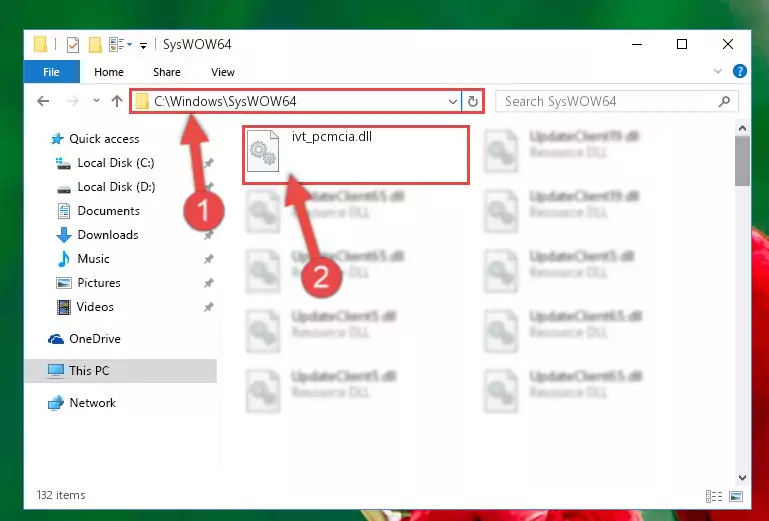Click New Folder icon in quick access toolbar
Screen dimensions: 769x521
(95, 45)
